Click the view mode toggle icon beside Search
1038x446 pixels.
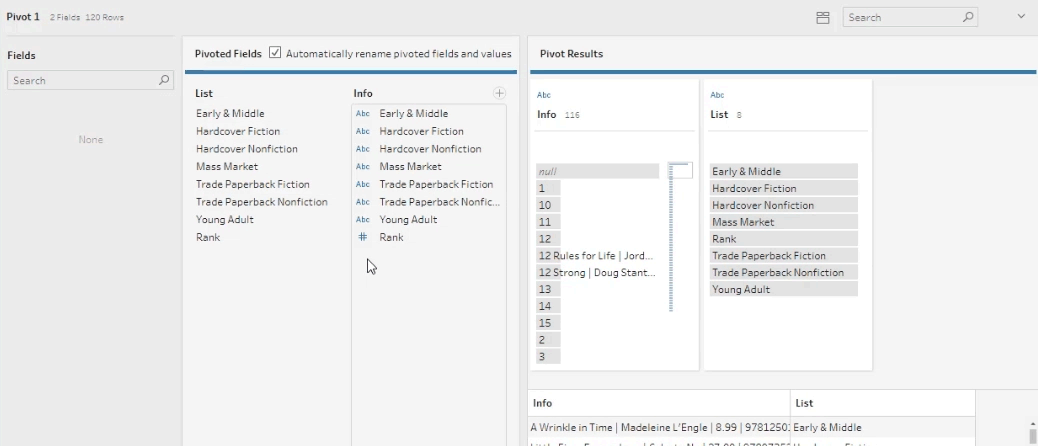(x=823, y=18)
